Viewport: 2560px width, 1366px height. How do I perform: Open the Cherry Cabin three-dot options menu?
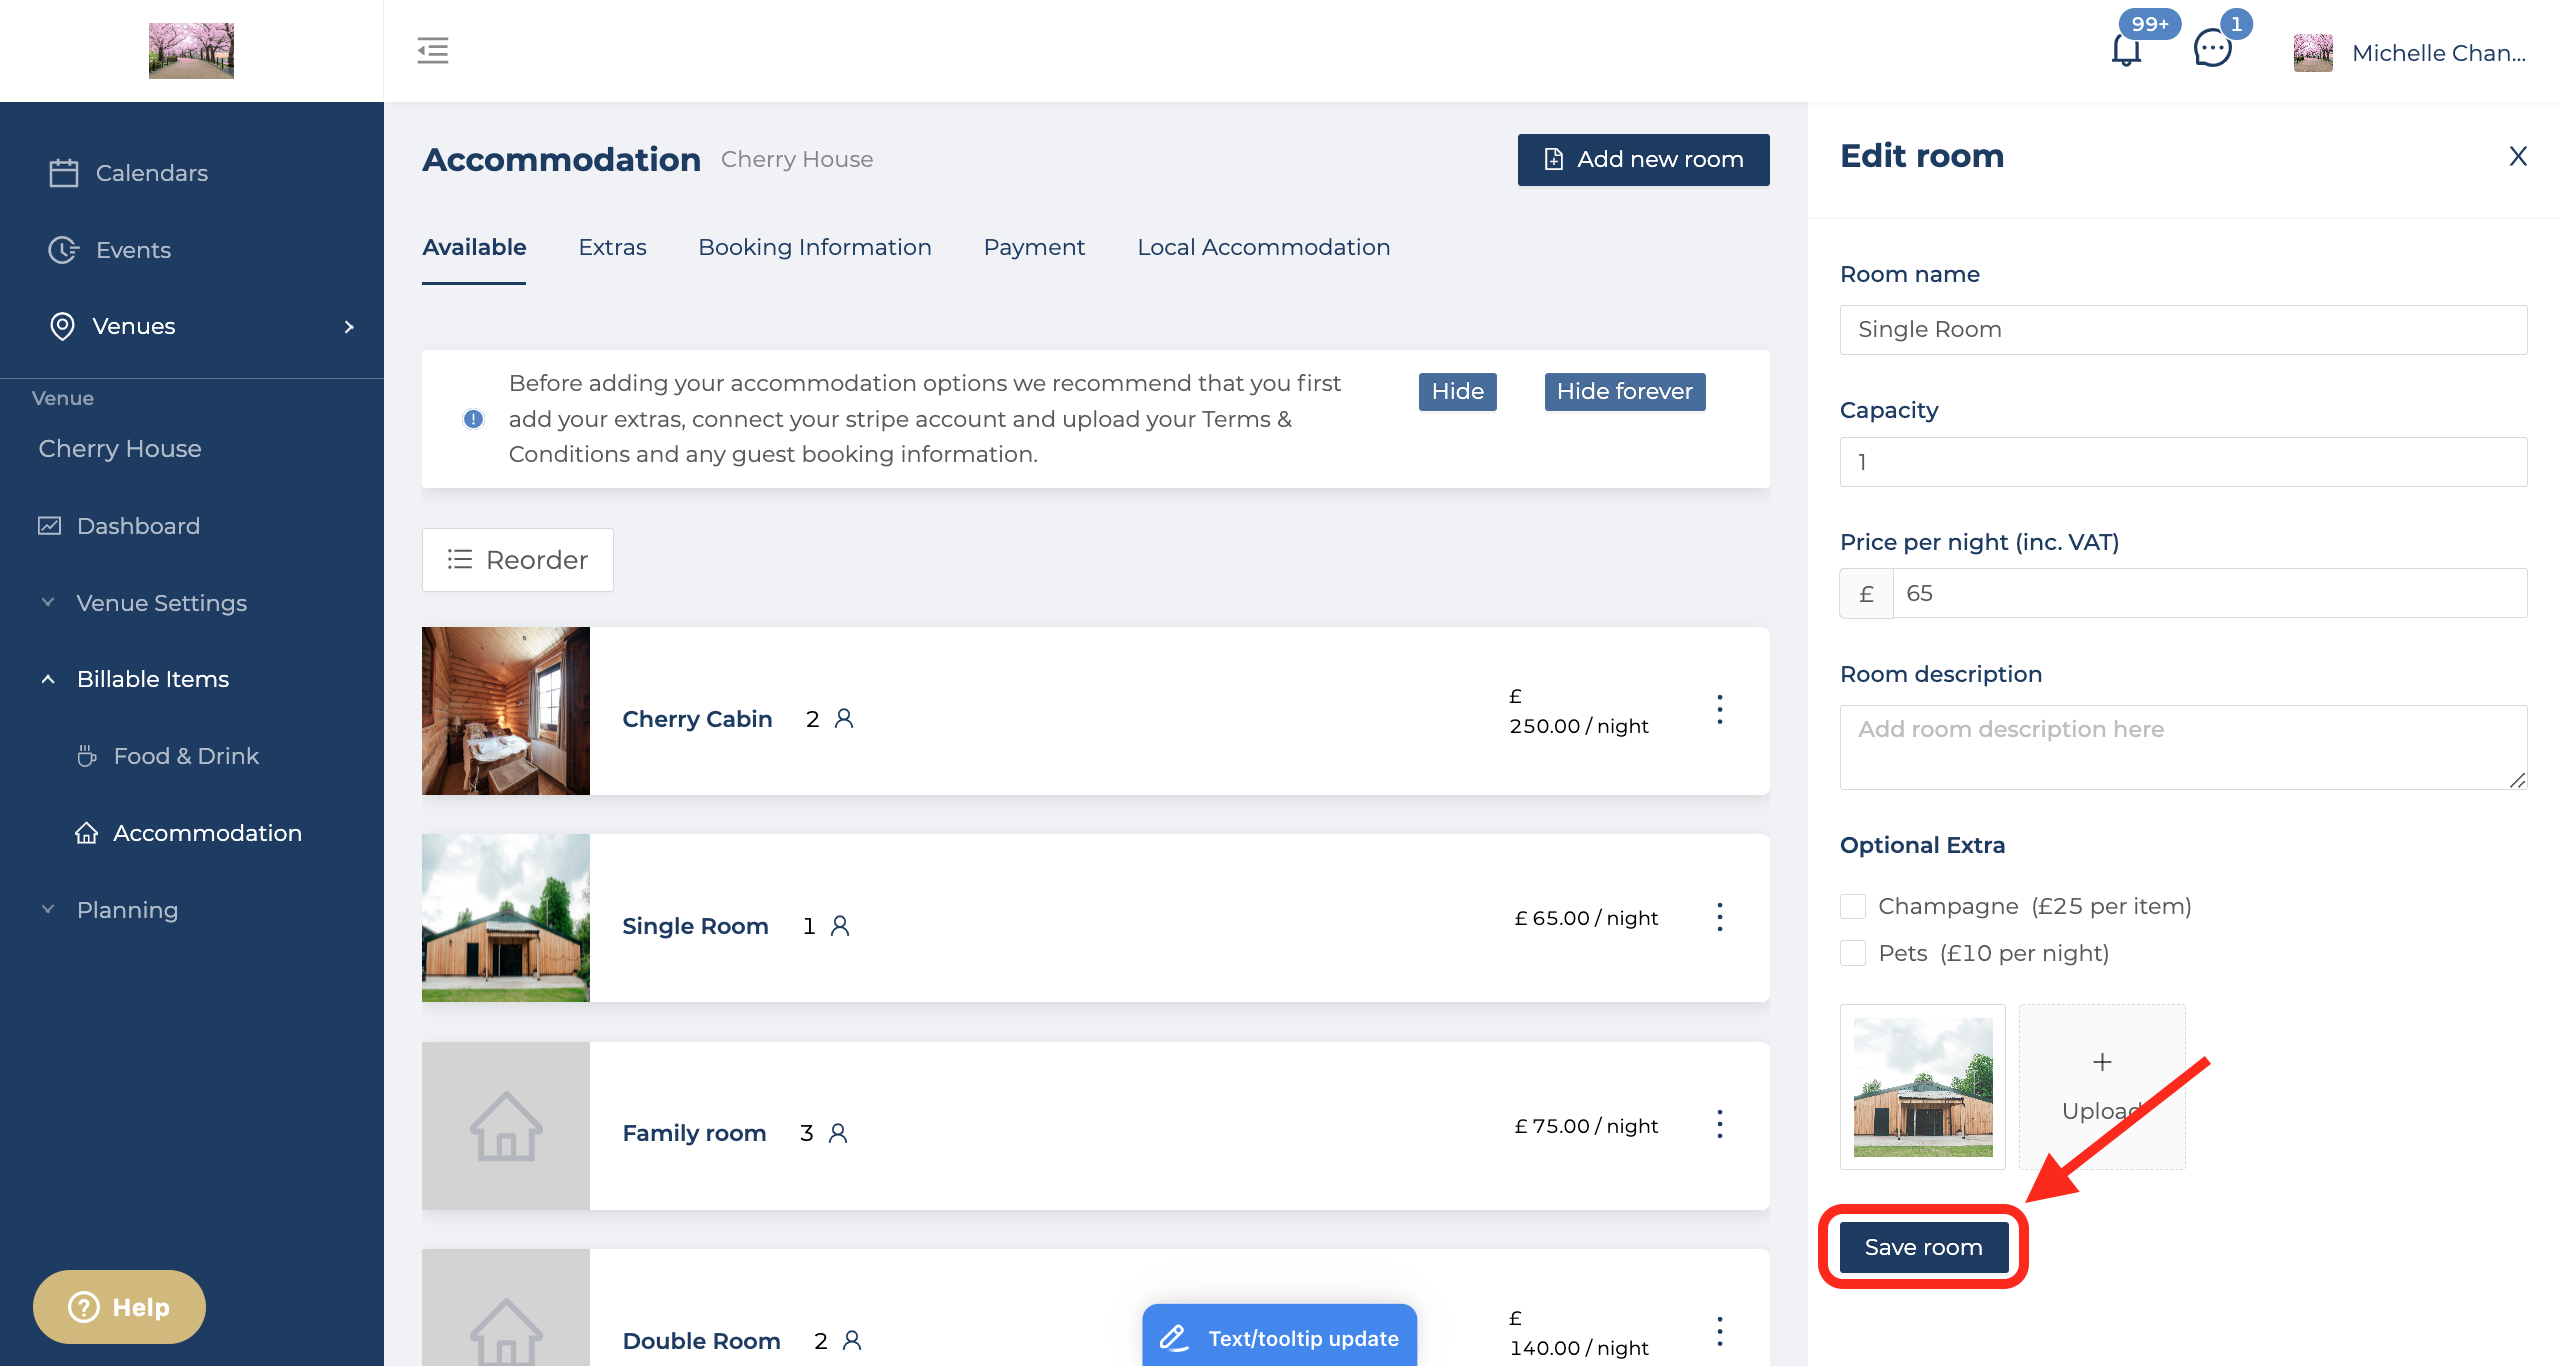tap(1720, 710)
